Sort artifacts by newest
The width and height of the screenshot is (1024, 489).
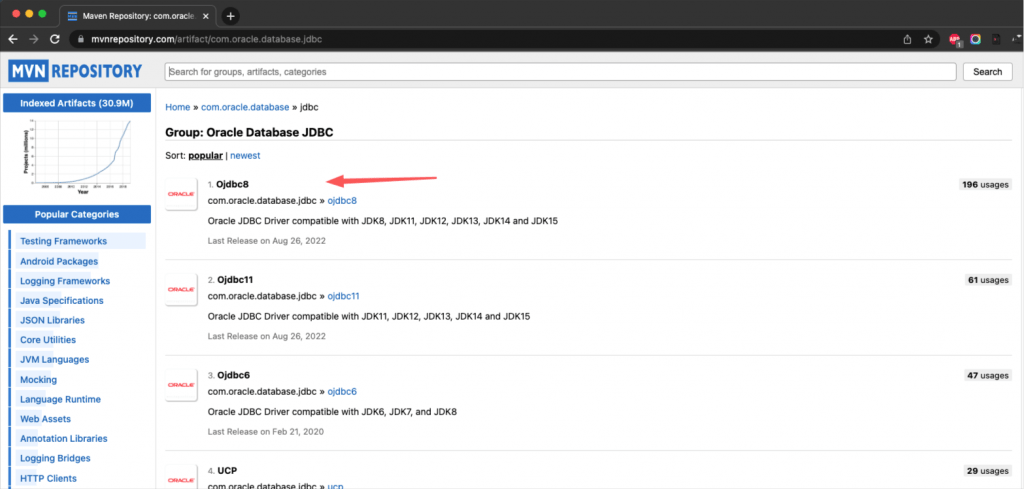pyautogui.click(x=245, y=155)
